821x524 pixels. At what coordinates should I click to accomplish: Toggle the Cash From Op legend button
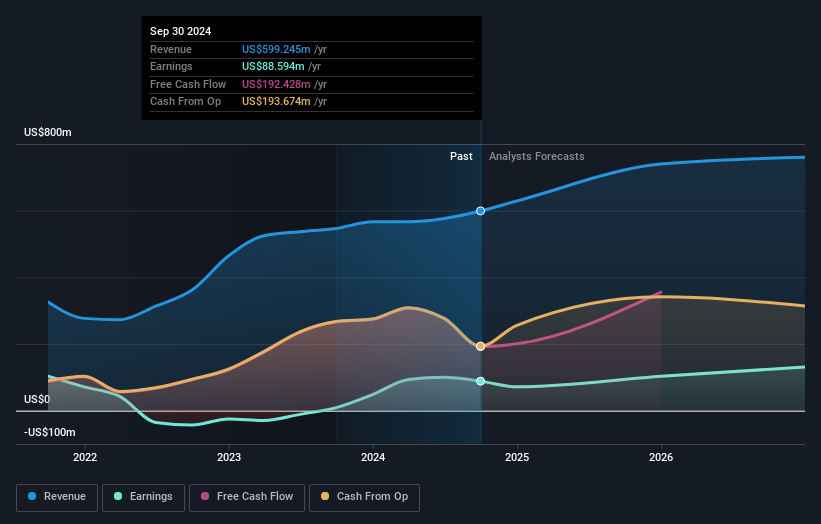pos(364,497)
